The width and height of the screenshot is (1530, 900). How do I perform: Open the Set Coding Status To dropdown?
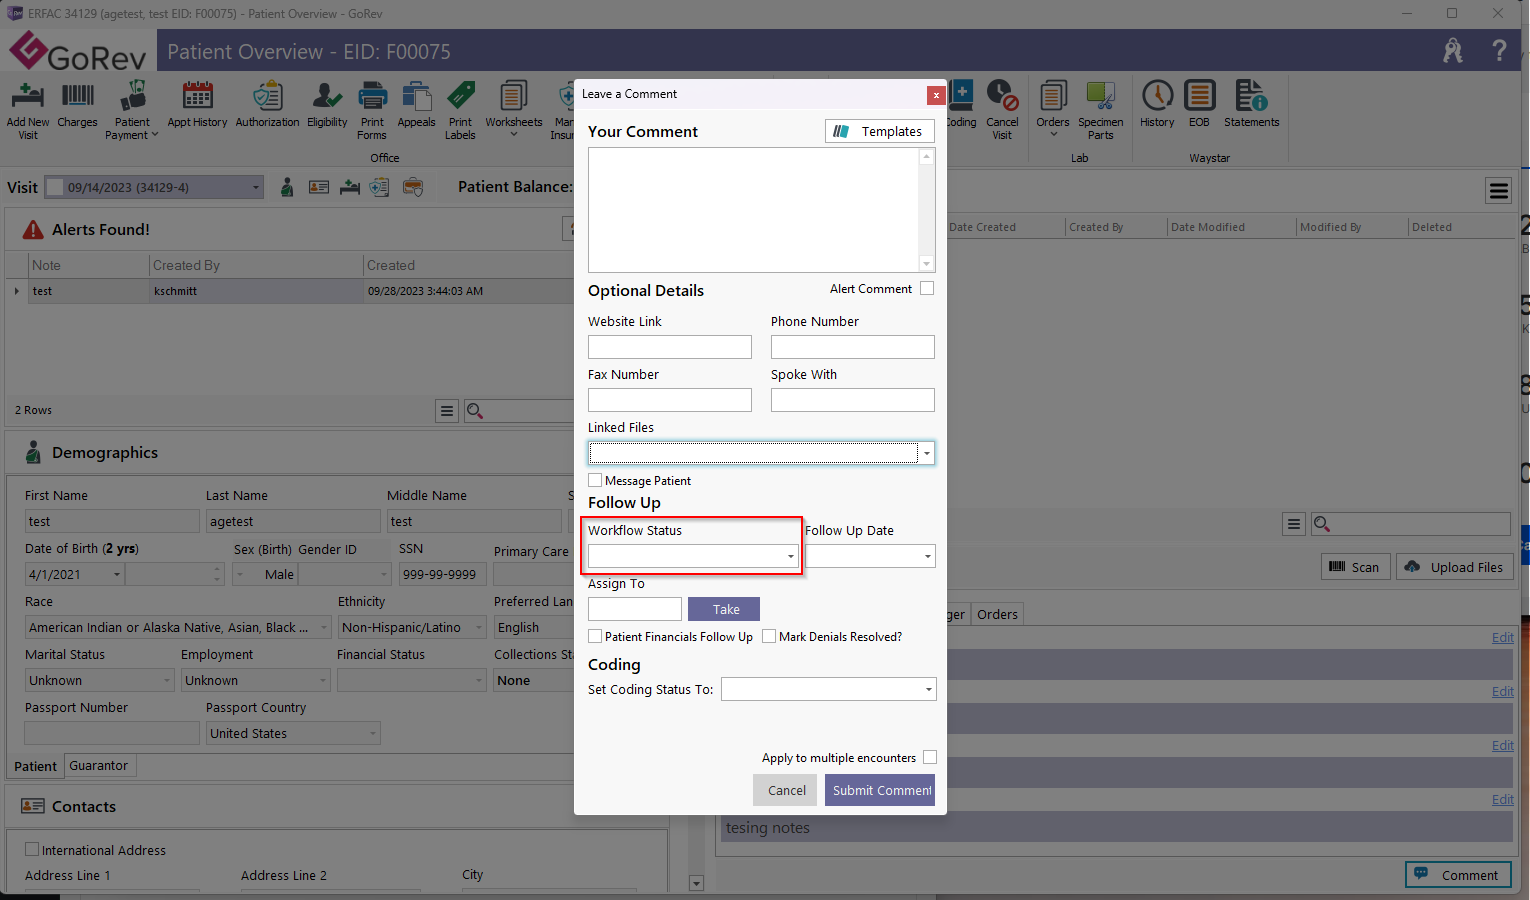tap(928, 689)
